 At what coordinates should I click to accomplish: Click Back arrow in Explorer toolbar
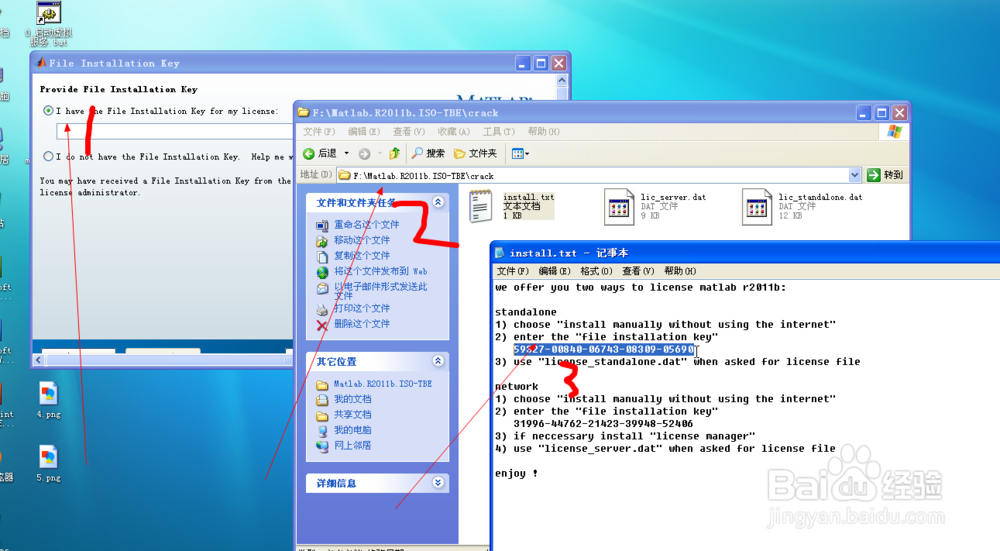pyautogui.click(x=320, y=154)
